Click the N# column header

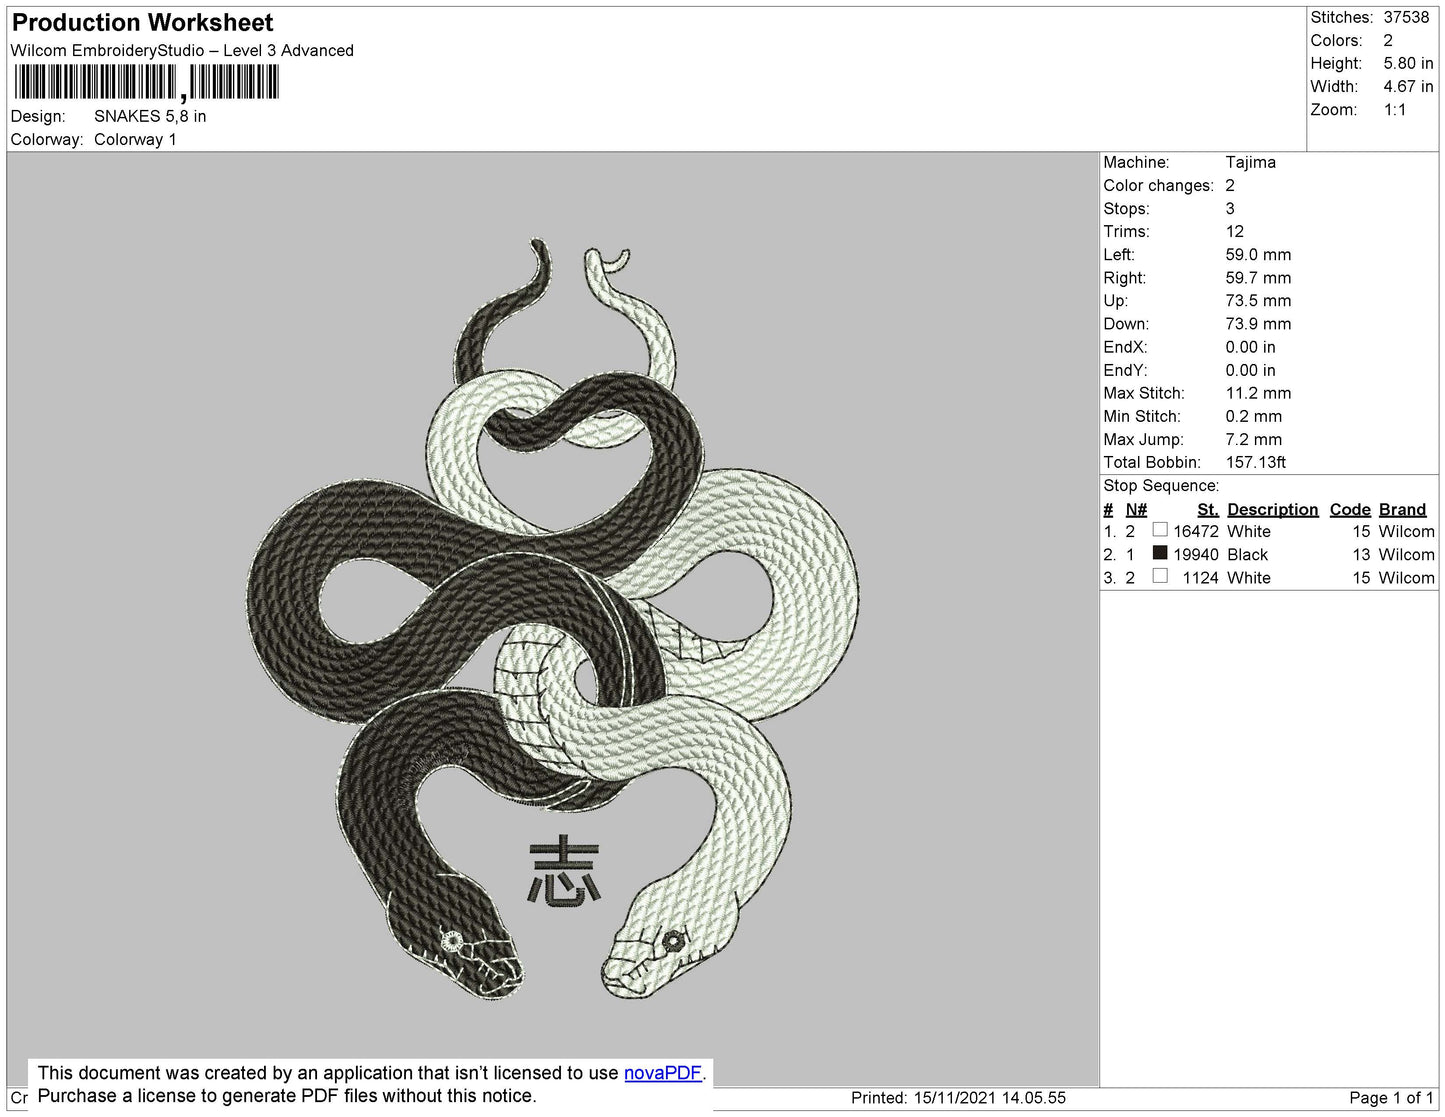click(x=1136, y=509)
